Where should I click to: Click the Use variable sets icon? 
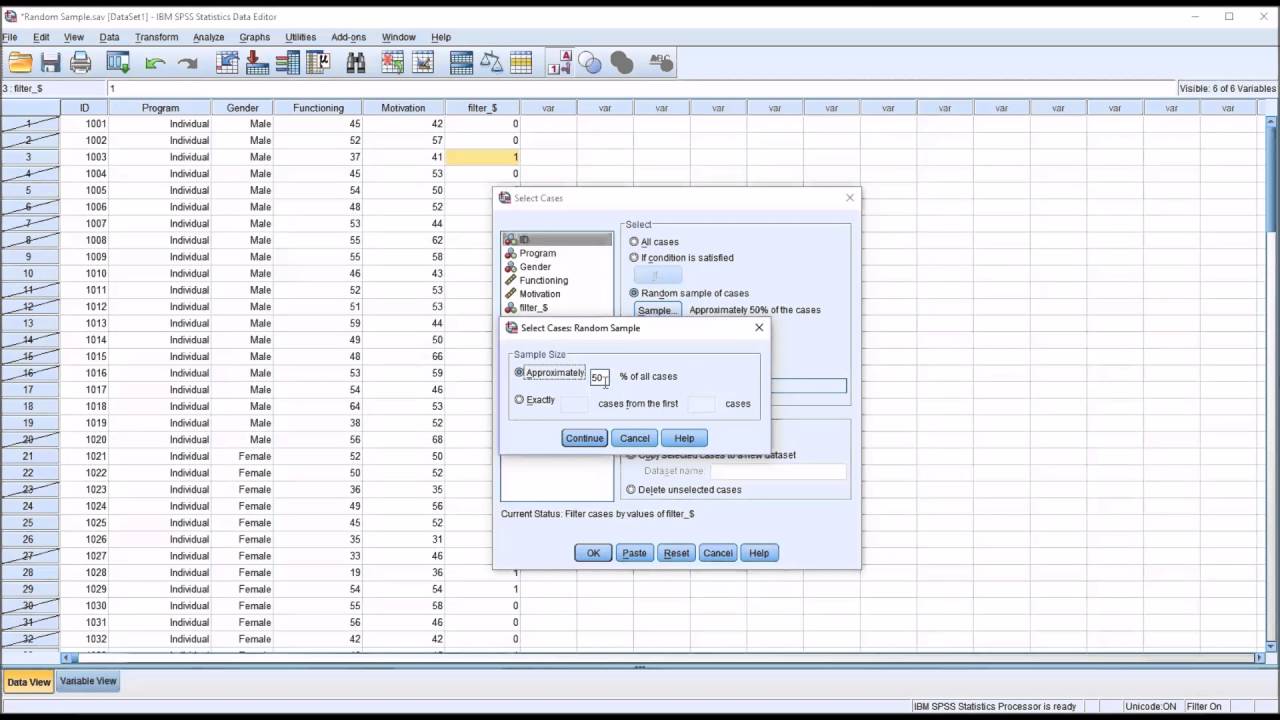pos(590,63)
